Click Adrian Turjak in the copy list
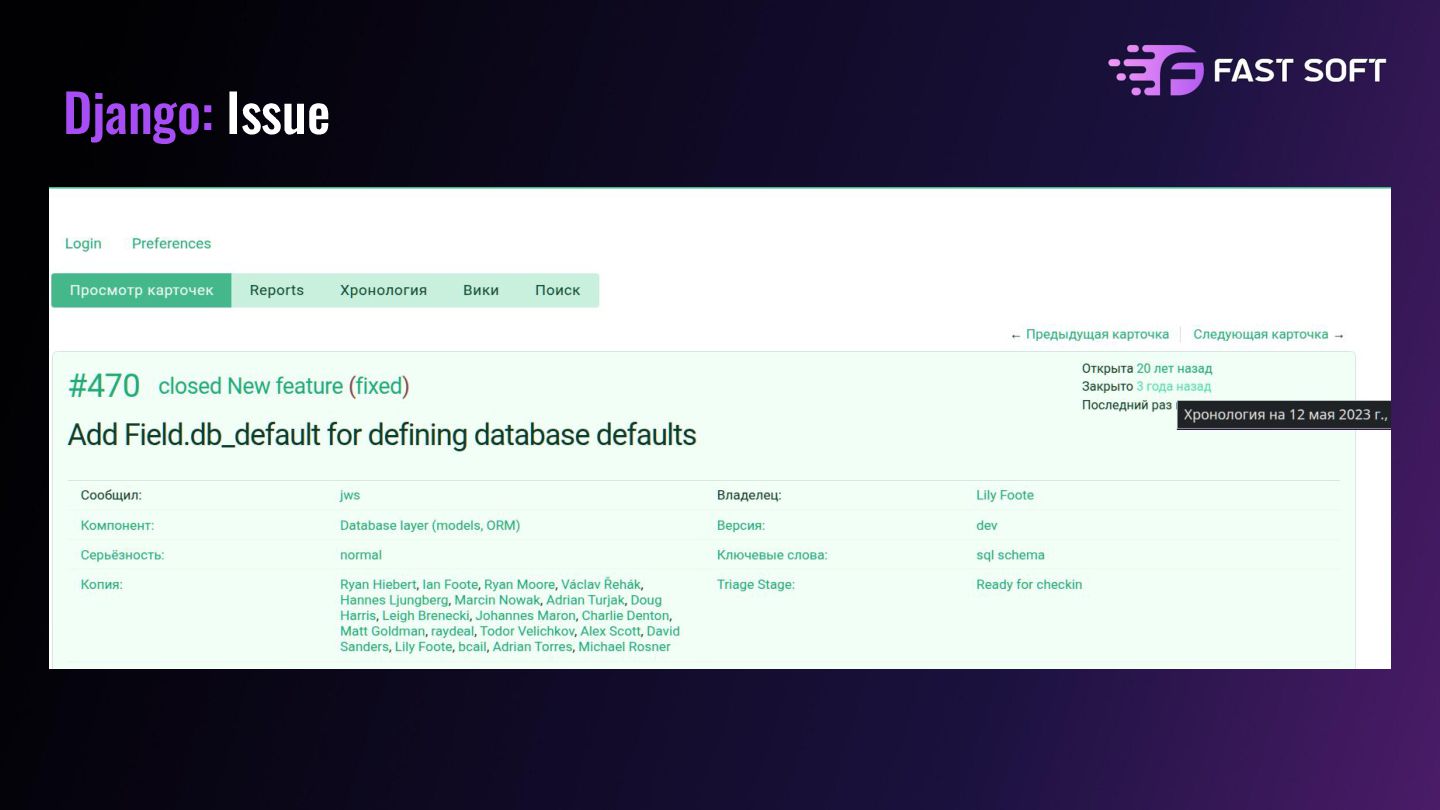 [x=585, y=600]
